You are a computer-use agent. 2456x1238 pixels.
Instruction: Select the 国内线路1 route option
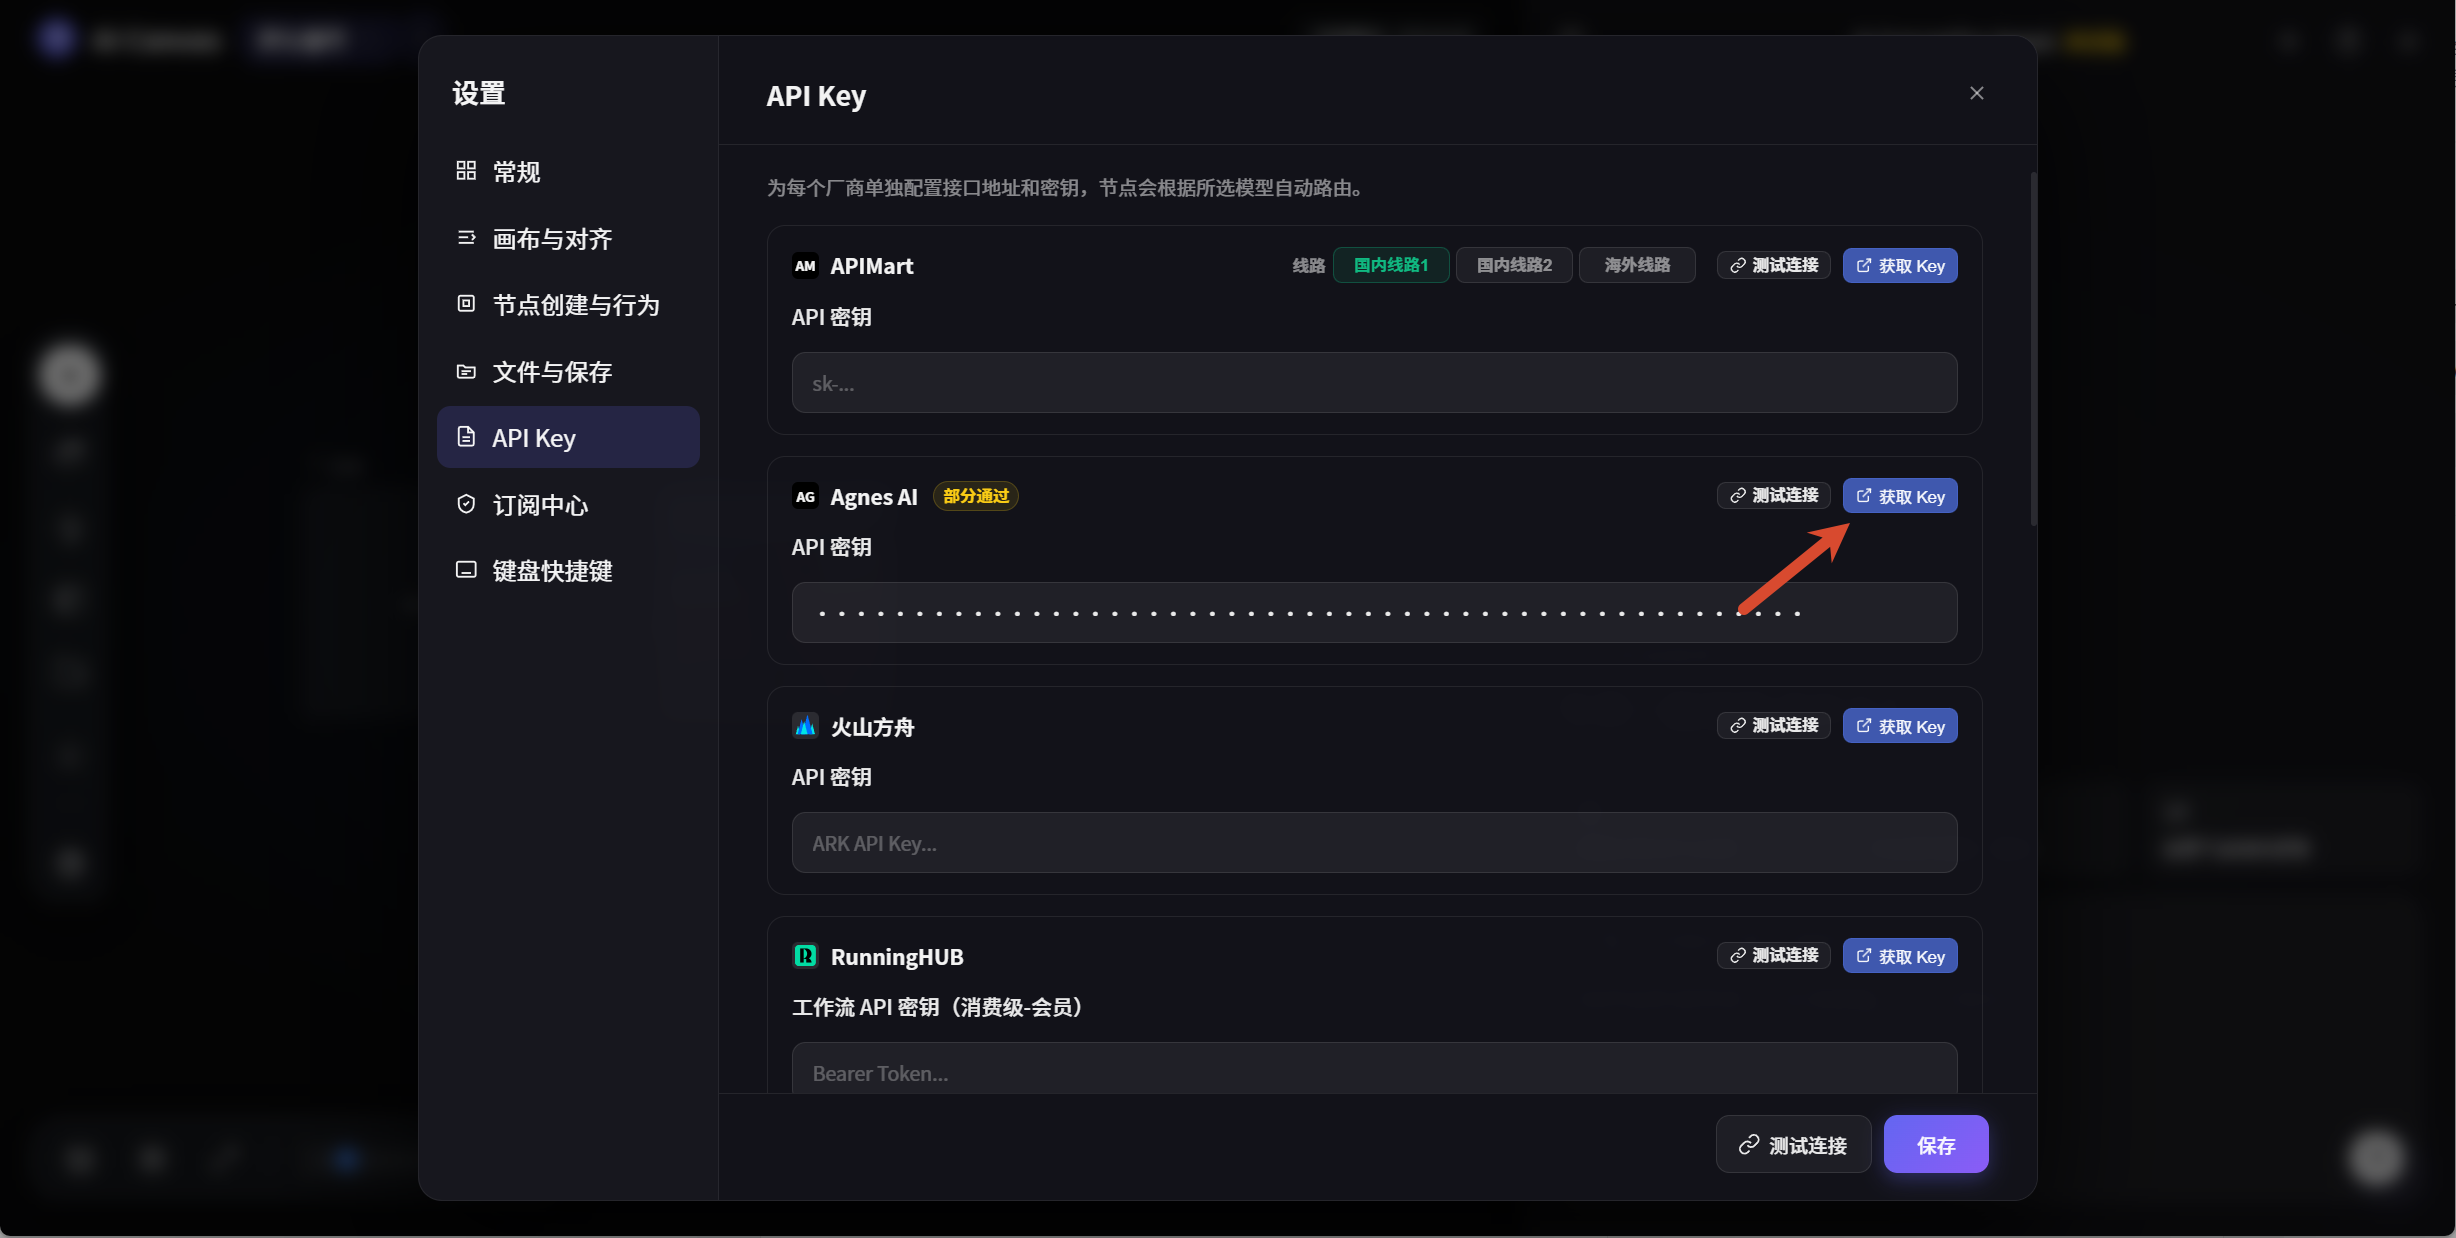[1391, 265]
